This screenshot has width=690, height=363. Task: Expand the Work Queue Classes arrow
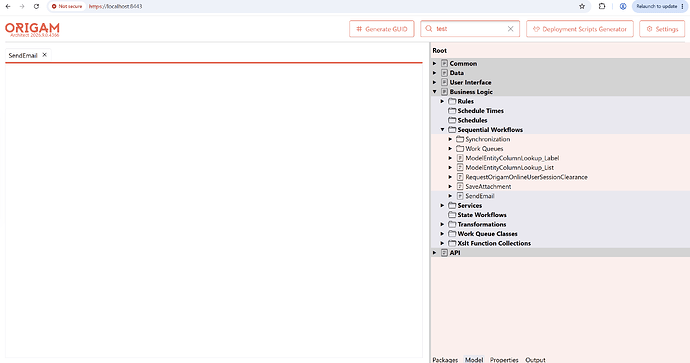coord(443,234)
